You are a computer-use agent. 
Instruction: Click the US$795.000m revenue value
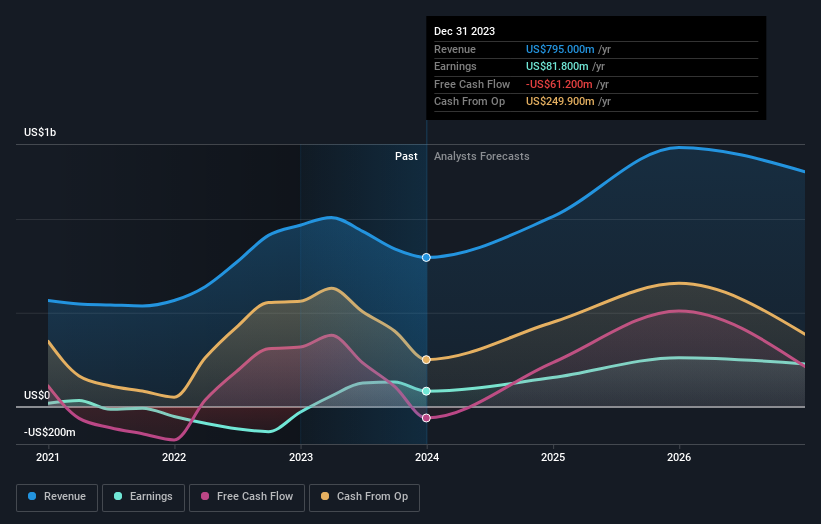560,49
